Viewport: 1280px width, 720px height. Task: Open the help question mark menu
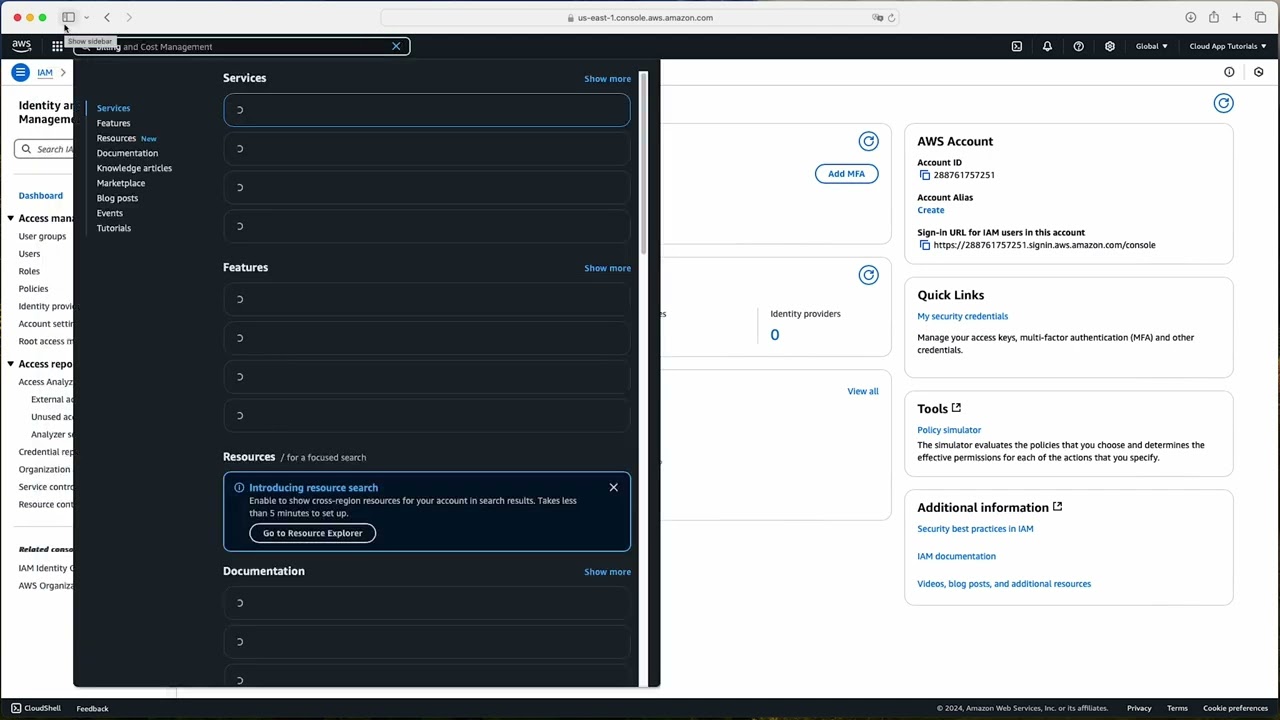coord(1078,46)
